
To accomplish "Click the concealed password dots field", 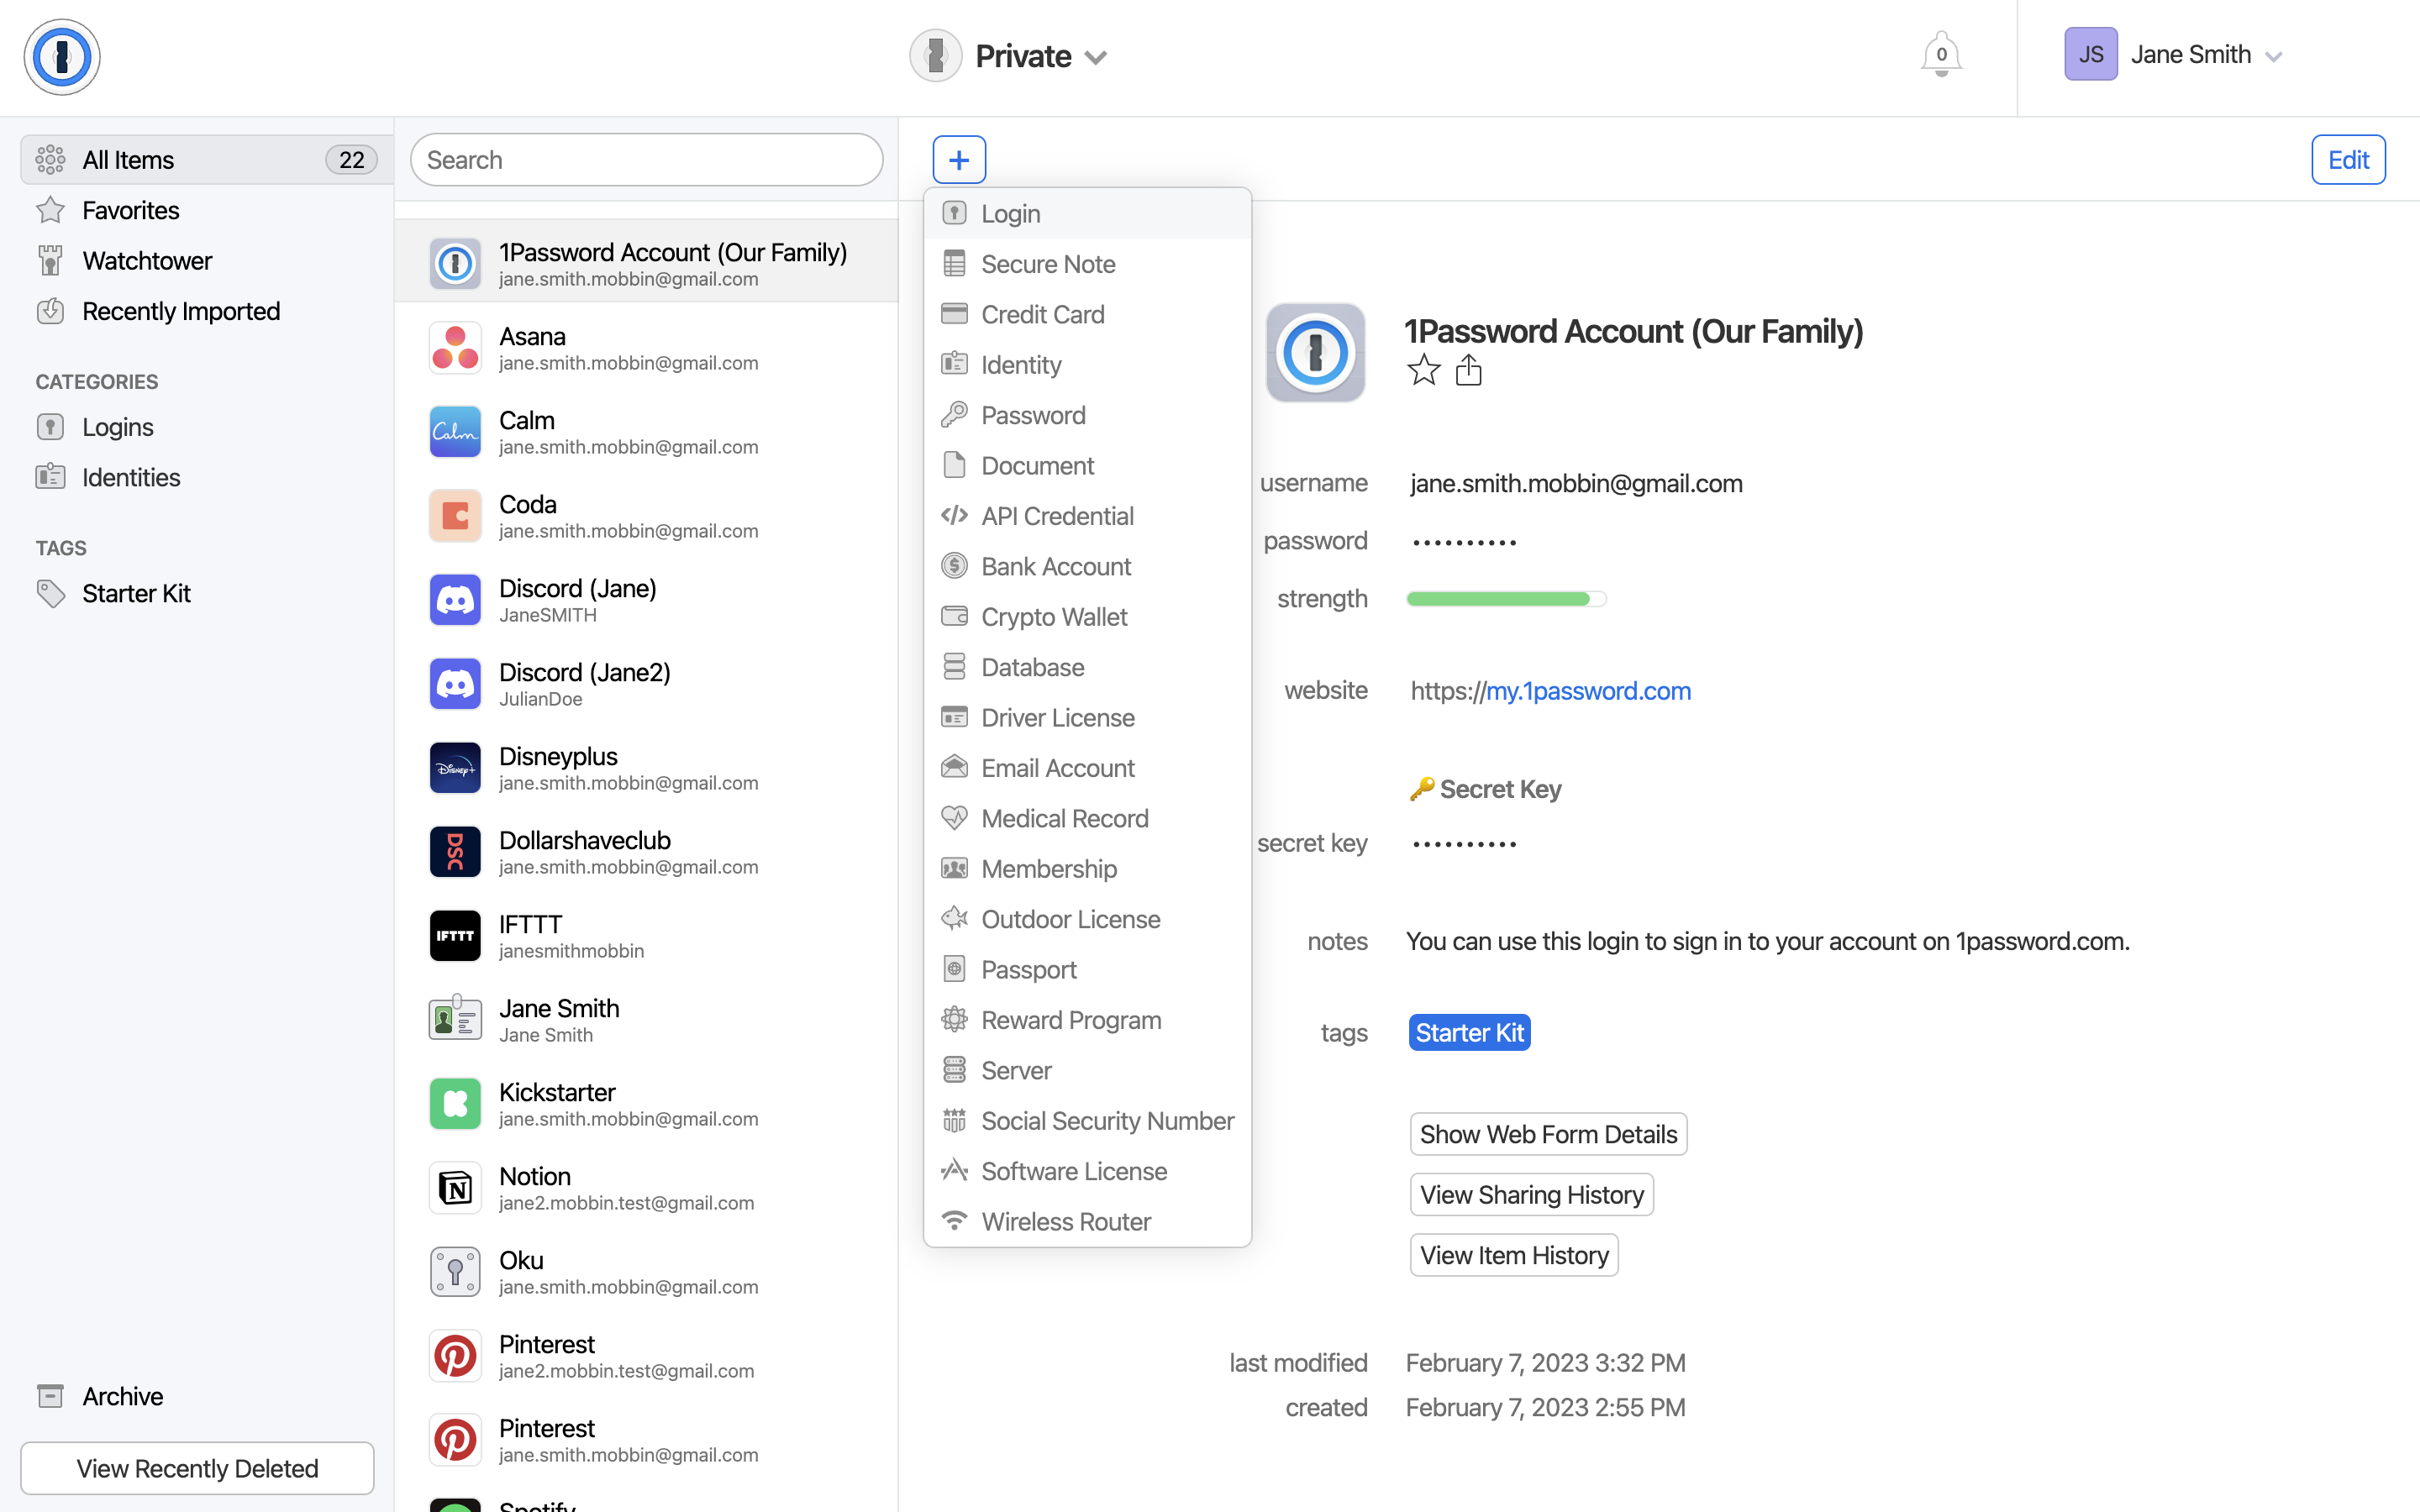I will tap(1464, 542).
